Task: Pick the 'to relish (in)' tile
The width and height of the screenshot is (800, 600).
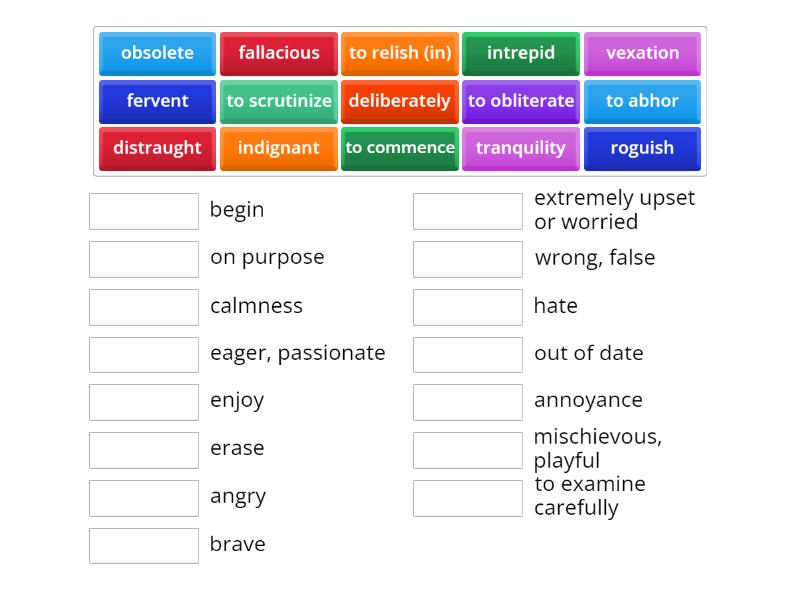Action: pos(400,53)
